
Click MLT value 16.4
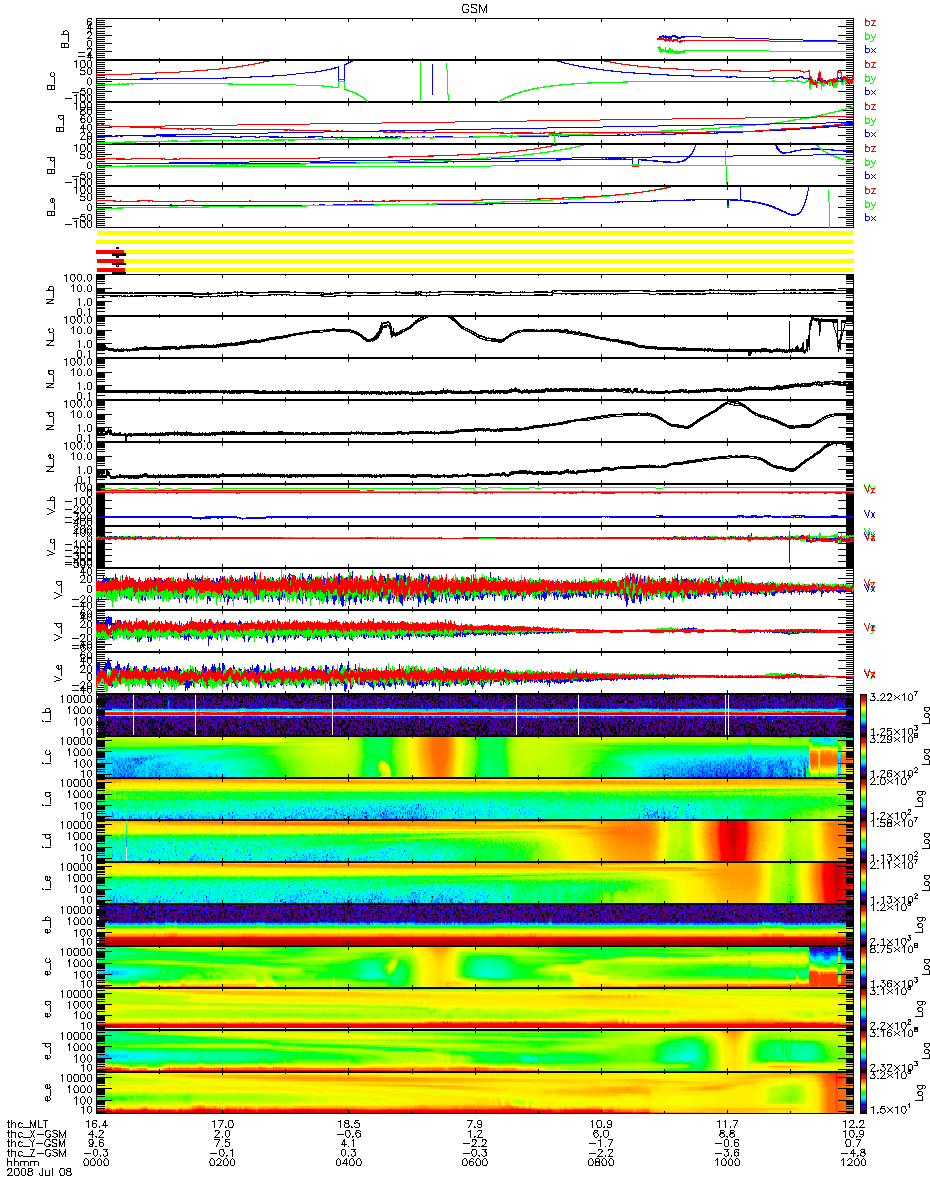[x=96, y=1124]
